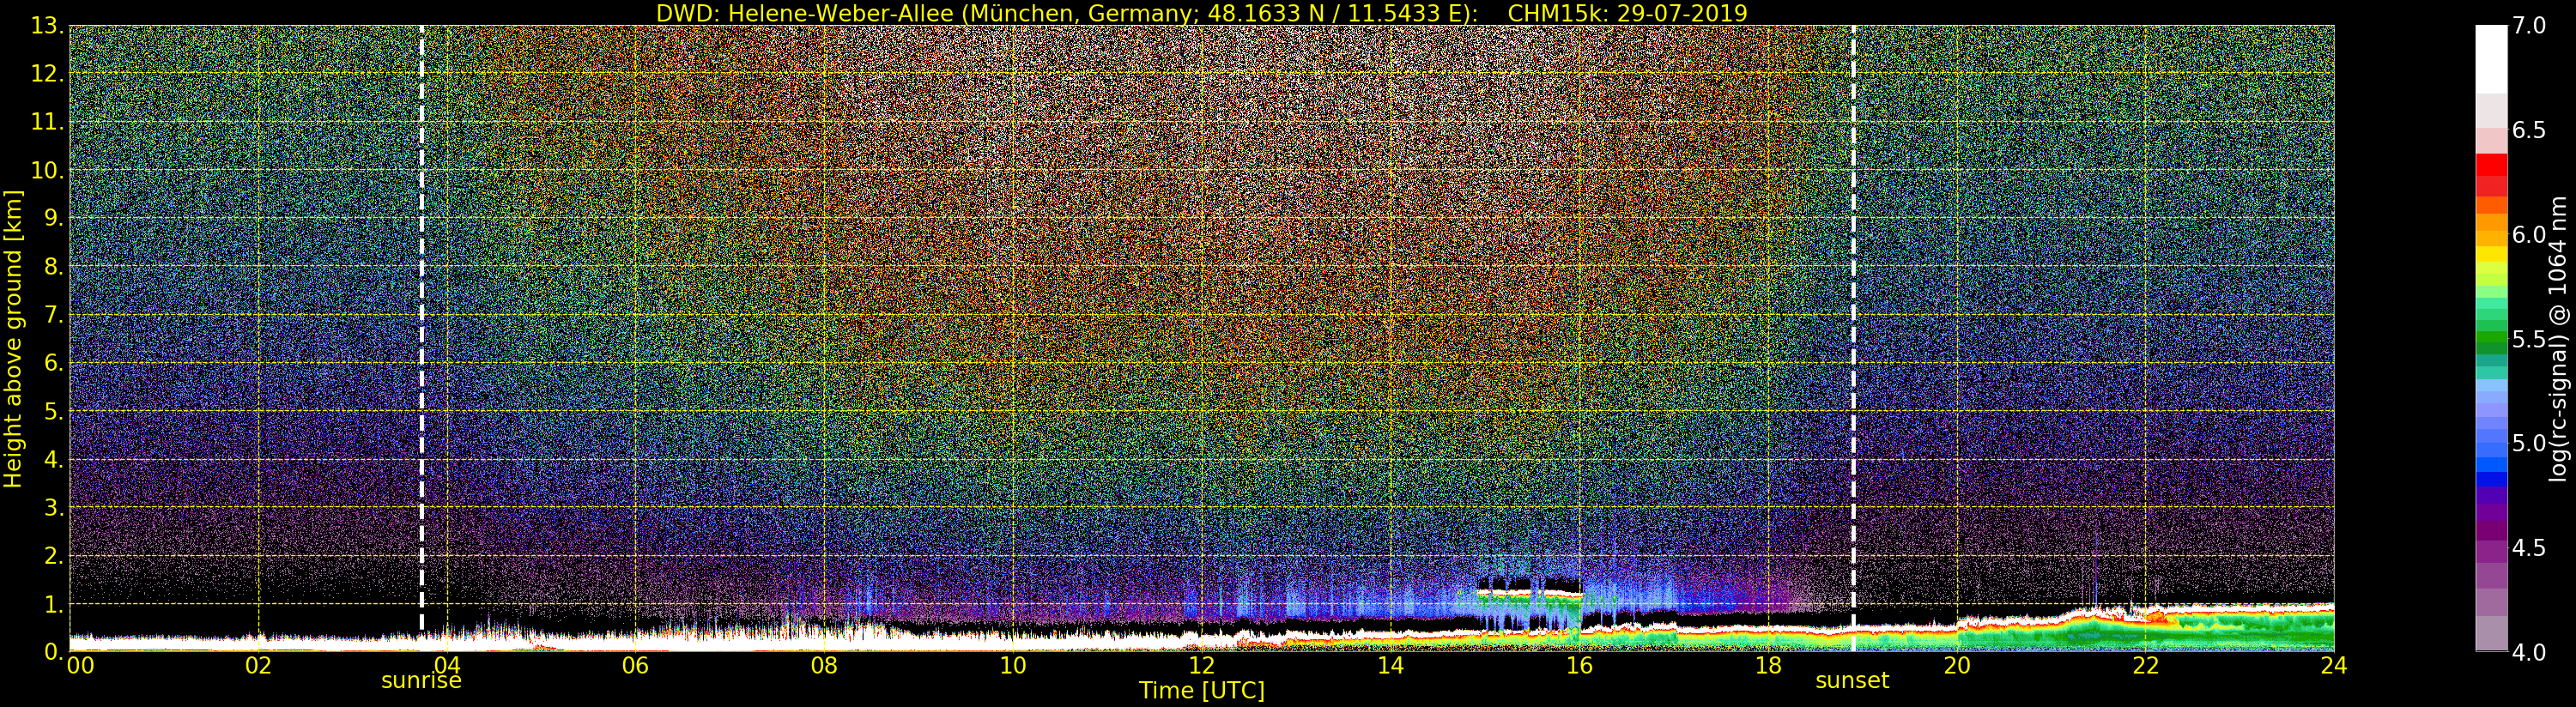Viewport: 2576px width, 707px height.
Task: Click the colorbar tick value 4.5
Action: (x=2529, y=548)
